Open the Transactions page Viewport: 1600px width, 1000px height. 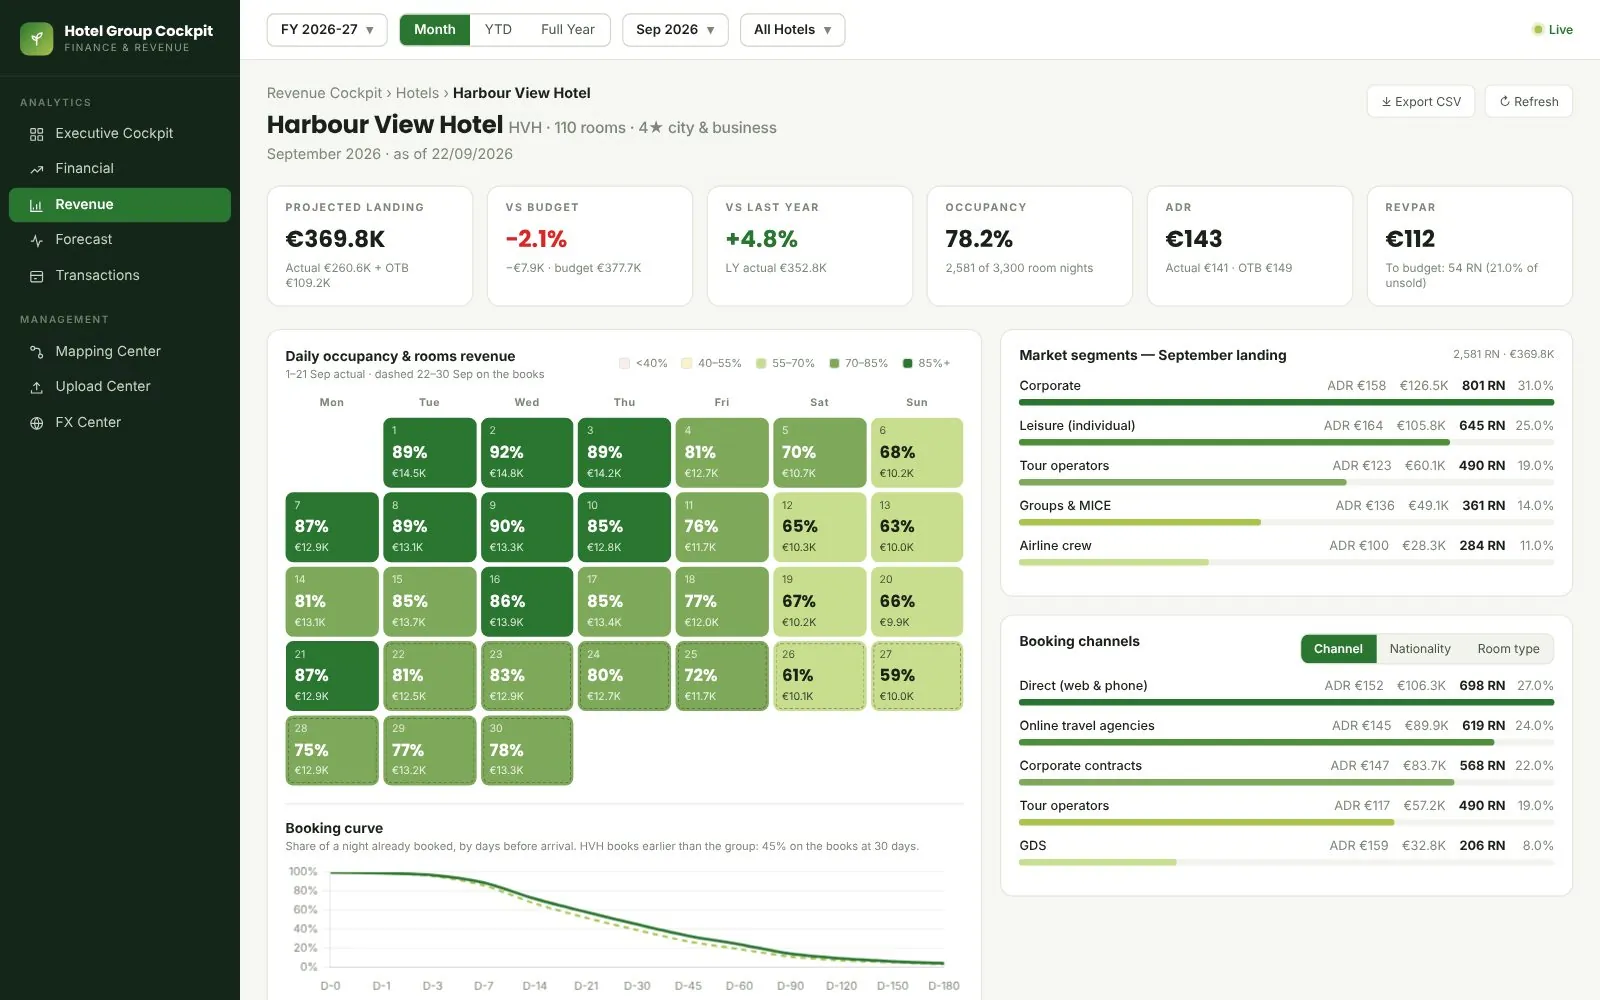(120, 276)
